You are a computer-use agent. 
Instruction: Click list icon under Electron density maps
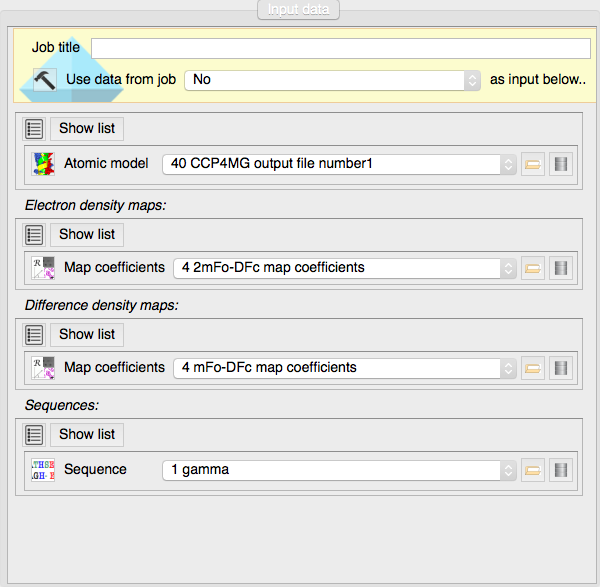pyautogui.click(x=35, y=234)
